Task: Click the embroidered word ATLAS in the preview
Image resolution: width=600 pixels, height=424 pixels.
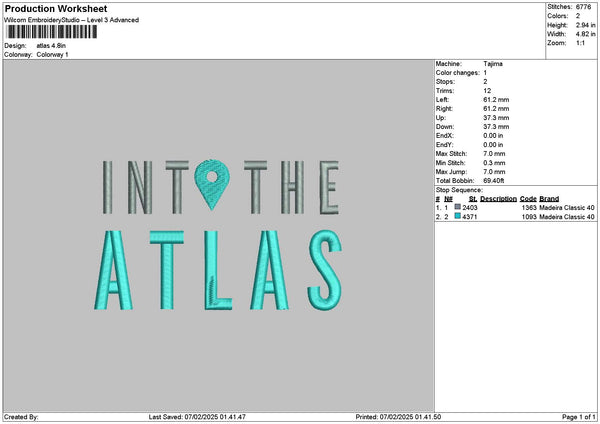Action: click(x=218, y=270)
